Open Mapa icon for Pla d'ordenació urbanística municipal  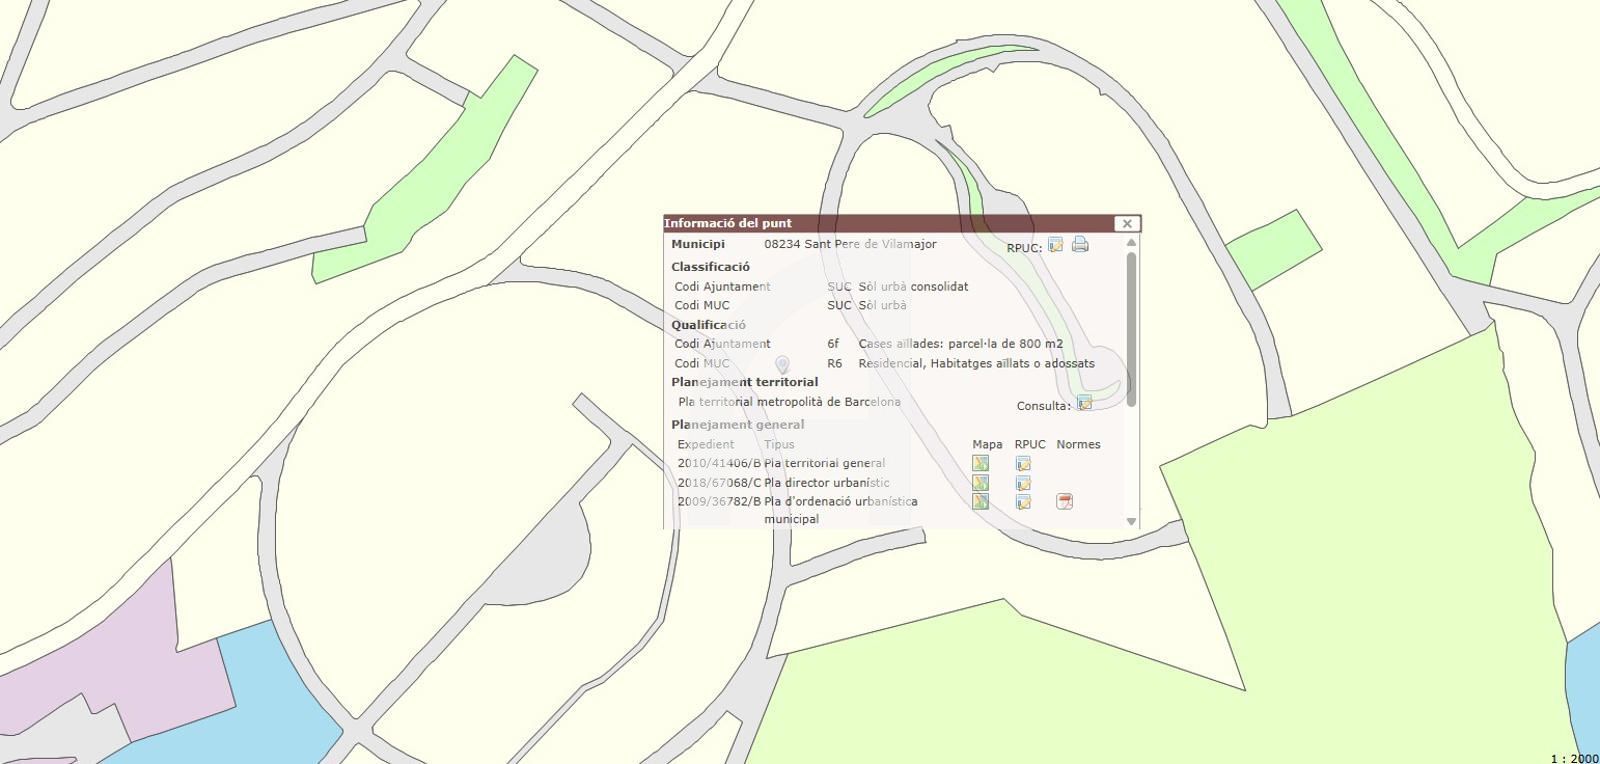[x=980, y=502]
